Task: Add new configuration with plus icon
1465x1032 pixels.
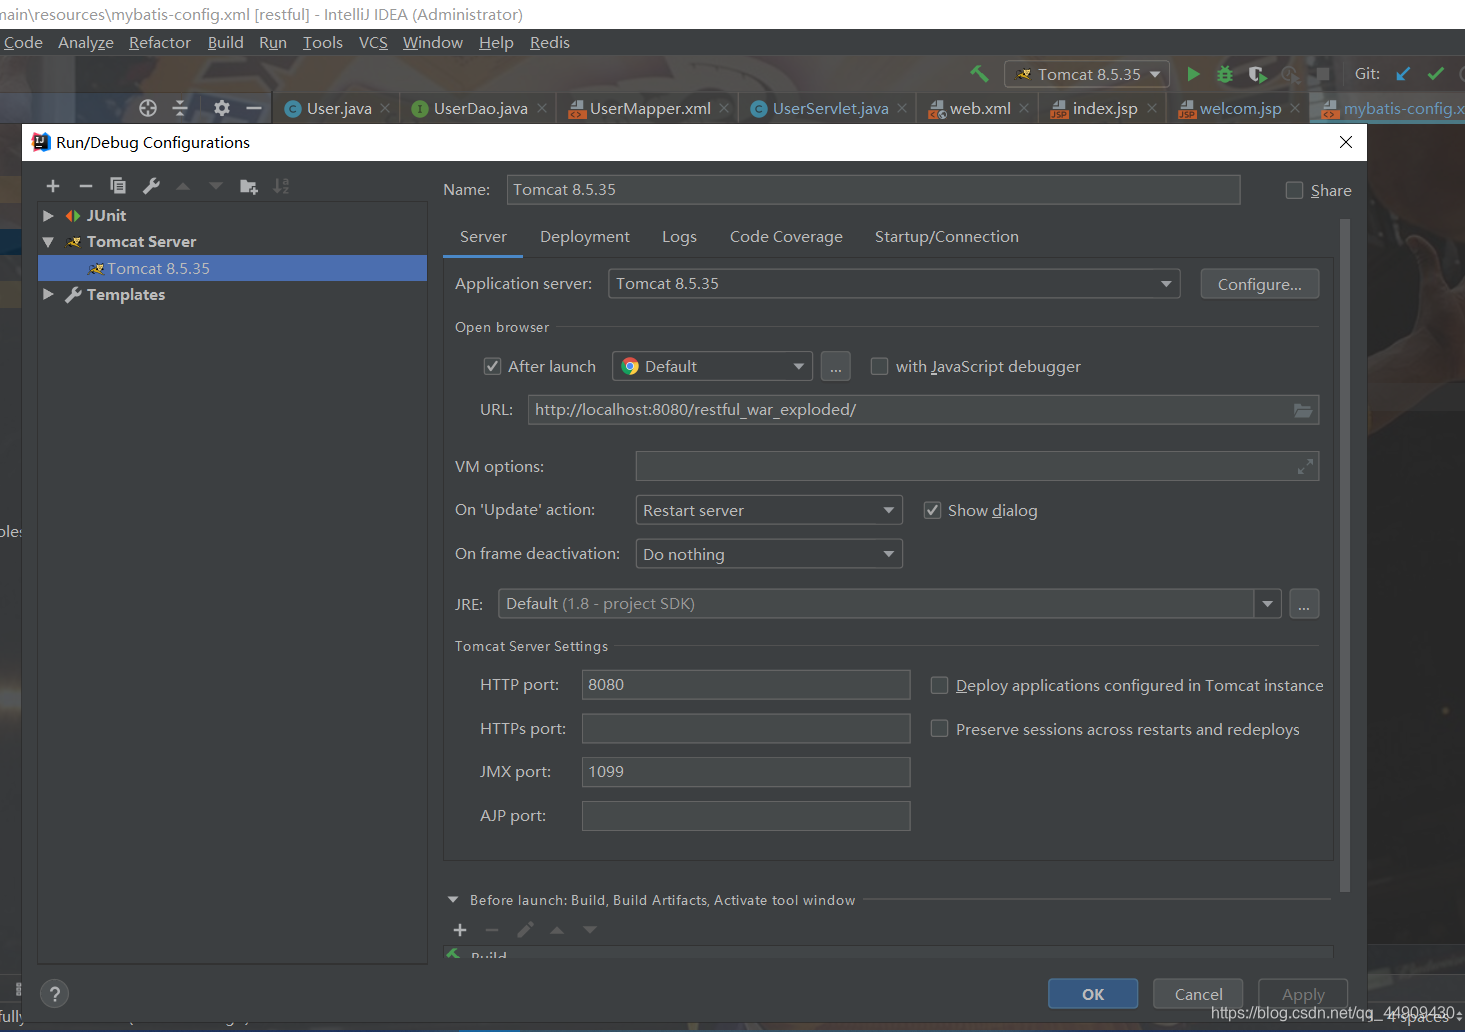Action: (53, 186)
